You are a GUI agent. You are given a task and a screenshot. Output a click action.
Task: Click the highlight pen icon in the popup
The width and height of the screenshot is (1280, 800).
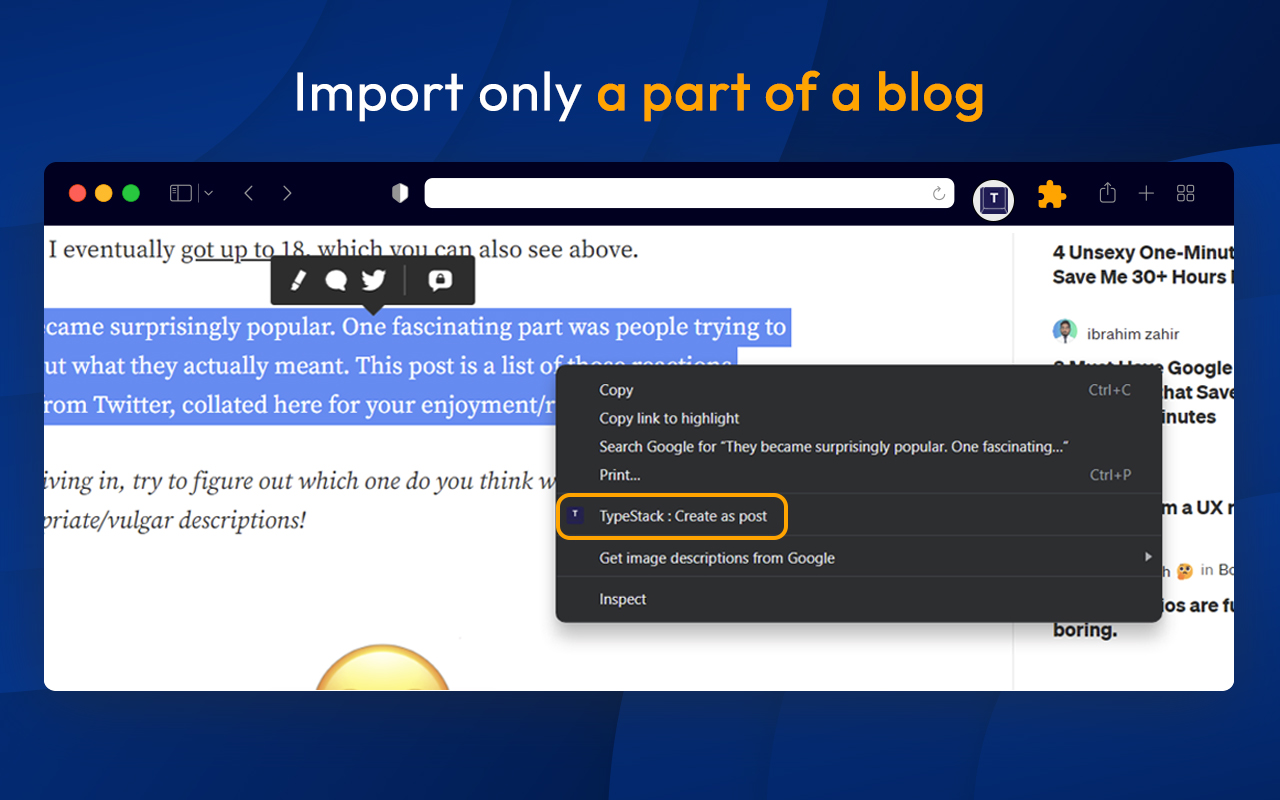[297, 281]
